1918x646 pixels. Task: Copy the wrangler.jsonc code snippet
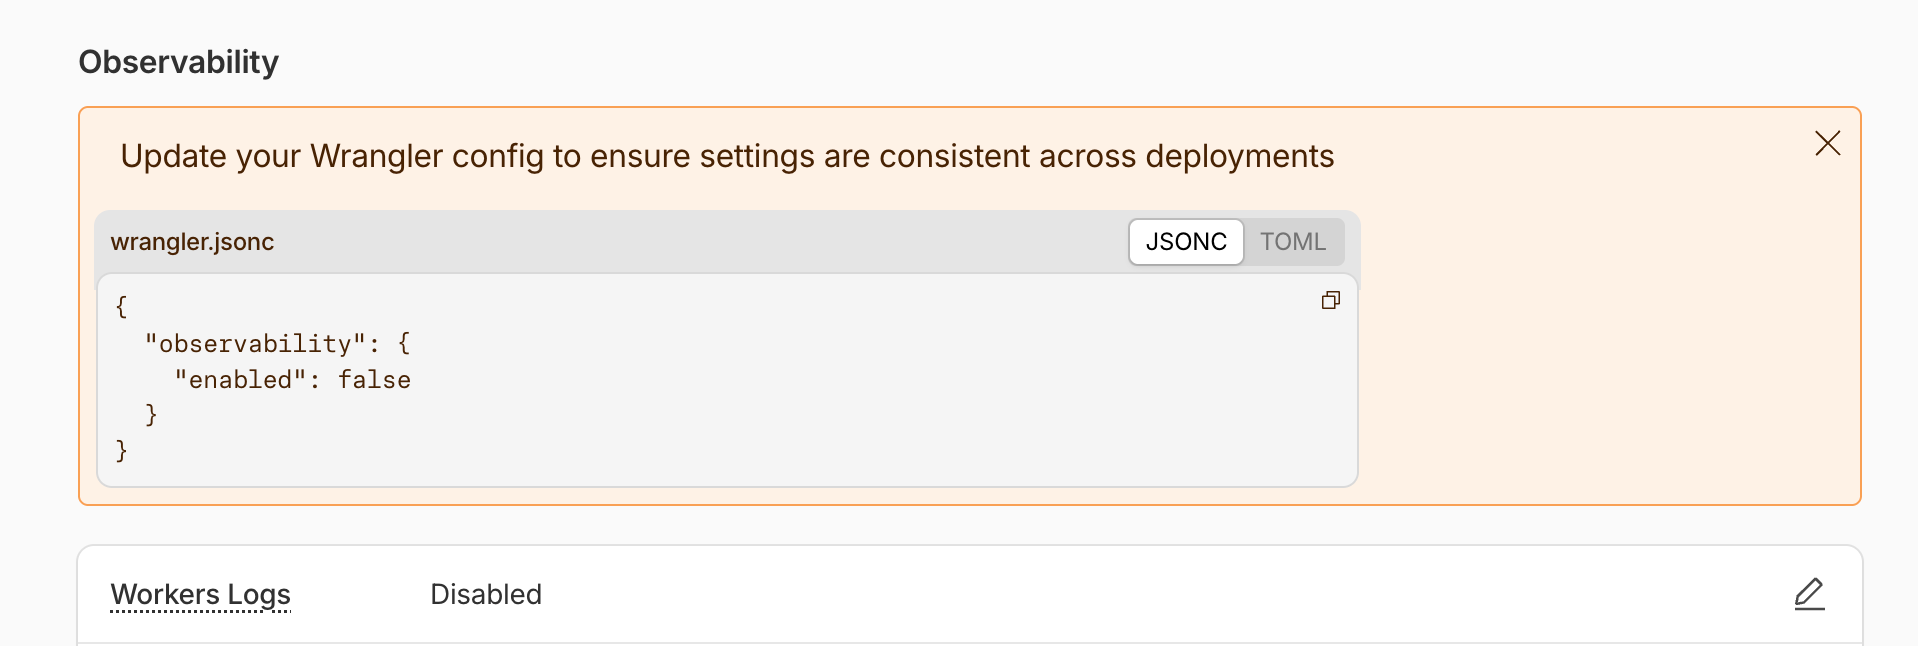1330,300
